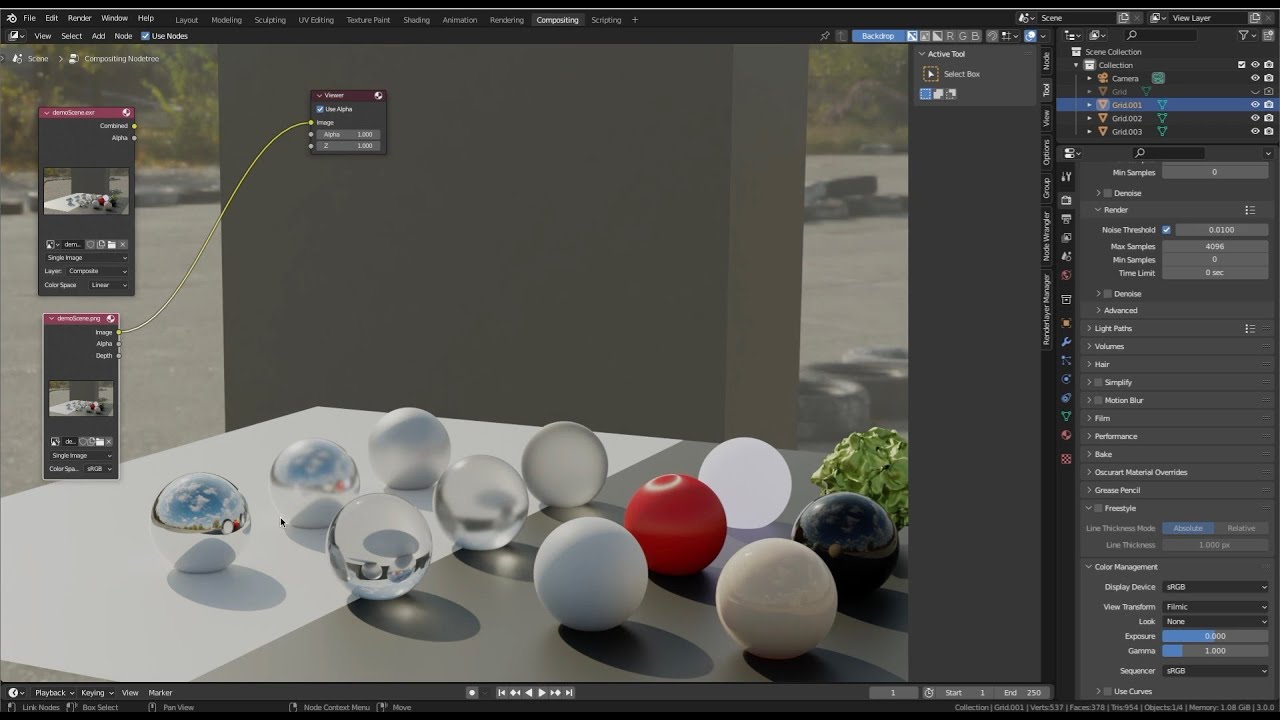The width and height of the screenshot is (1280, 720).
Task: Click the Marker menu in timeline
Action: coord(160,693)
